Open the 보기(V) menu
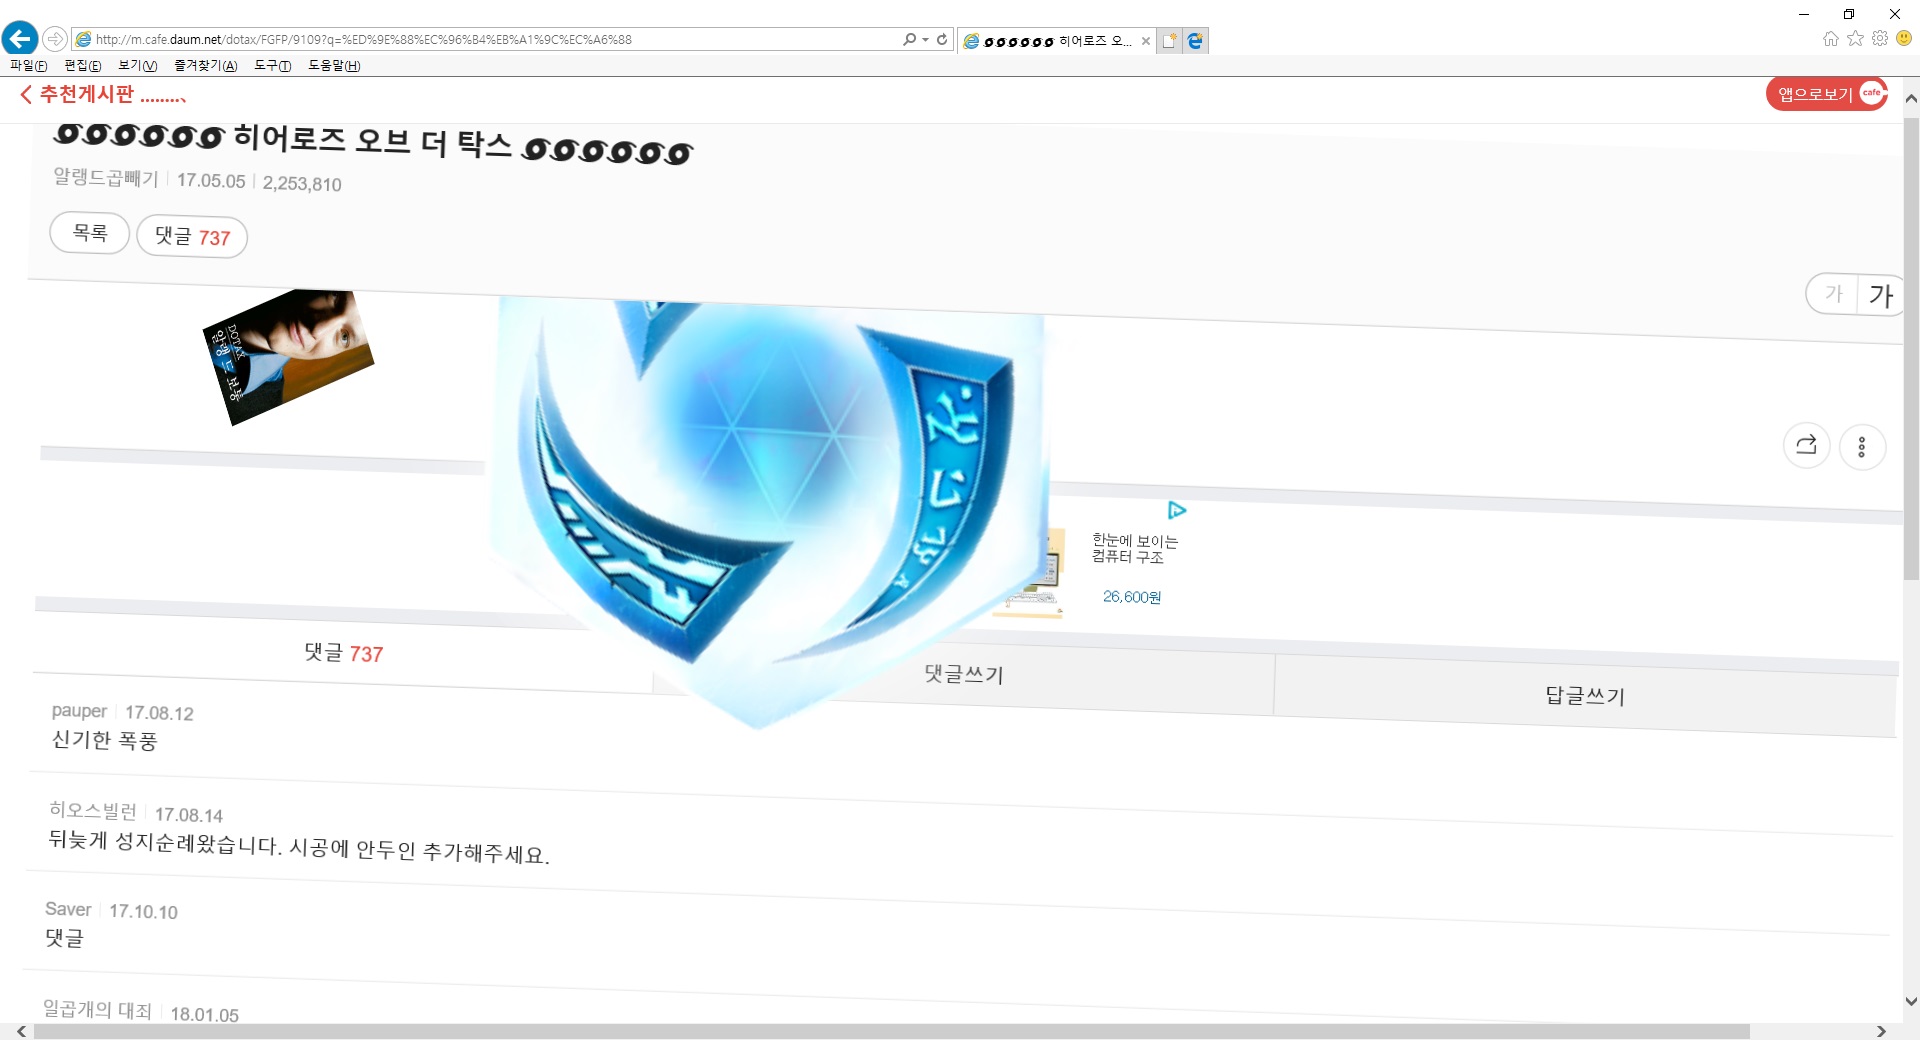 137,65
